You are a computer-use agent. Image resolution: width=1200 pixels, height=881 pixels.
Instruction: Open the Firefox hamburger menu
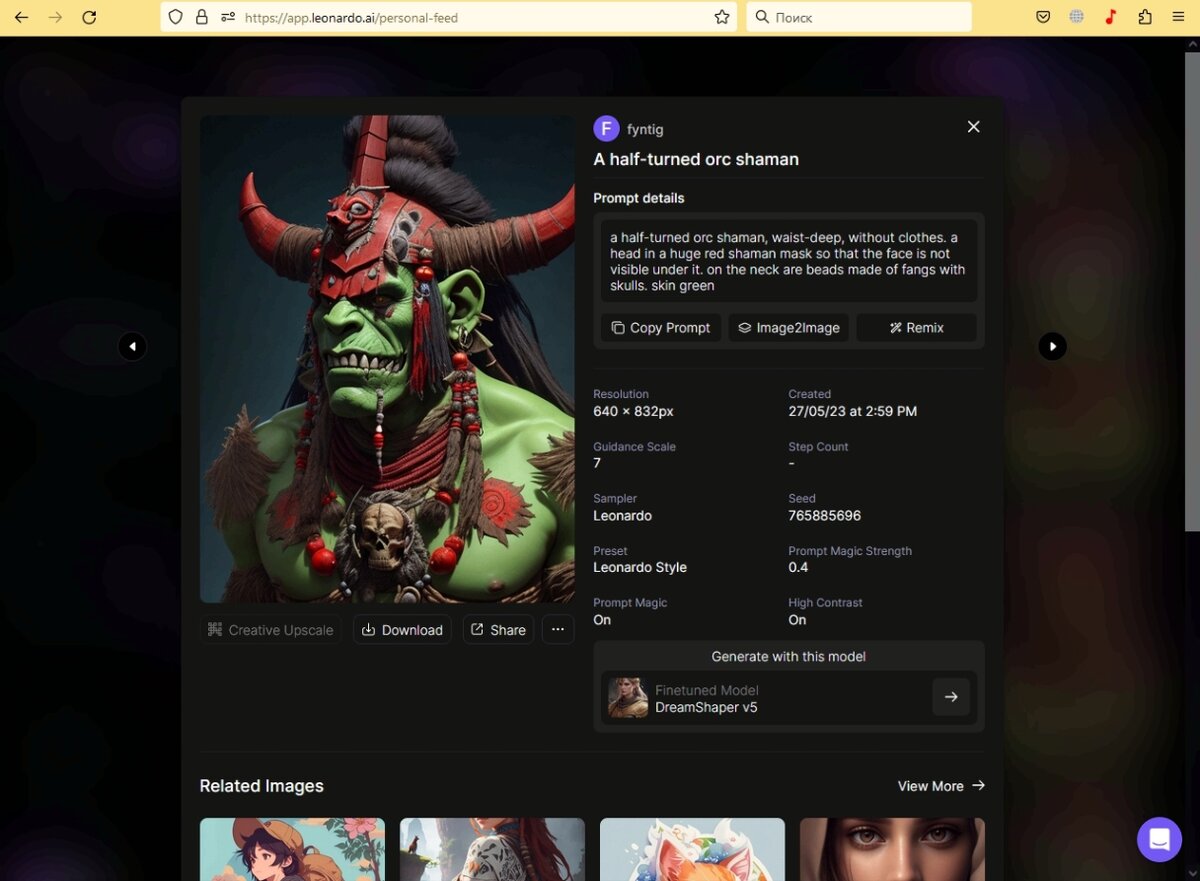[x=1179, y=17]
